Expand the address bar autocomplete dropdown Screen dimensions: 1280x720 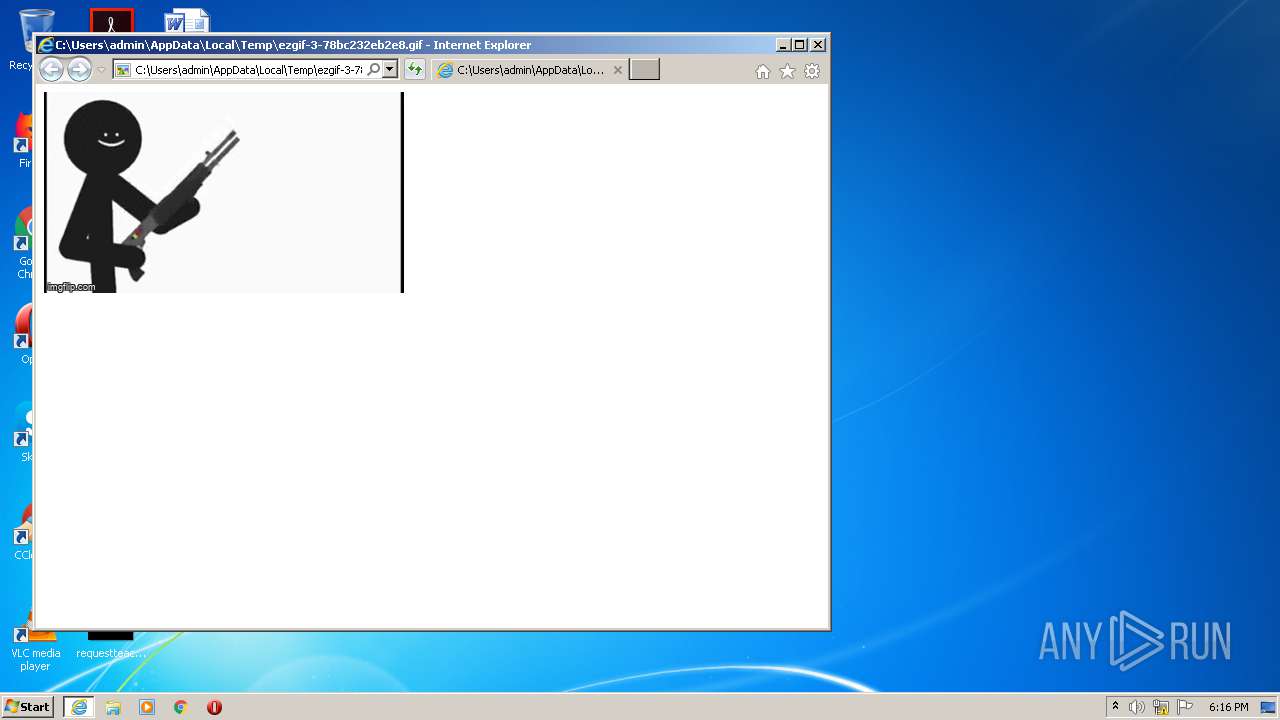[x=390, y=70]
